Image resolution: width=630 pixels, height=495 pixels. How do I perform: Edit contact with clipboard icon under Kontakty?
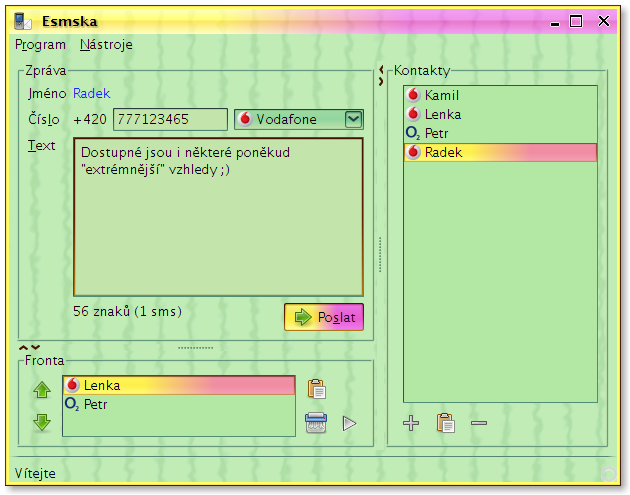coord(446,423)
